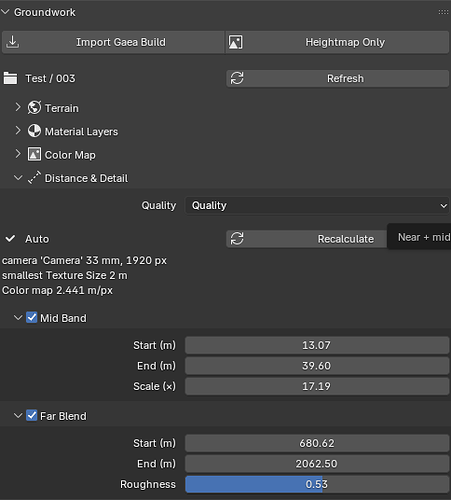Image resolution: width=451 pixels, height=500 pixels.
Task: Collapse the Far Blend subpanel
Action: click(x=18, y=416)
